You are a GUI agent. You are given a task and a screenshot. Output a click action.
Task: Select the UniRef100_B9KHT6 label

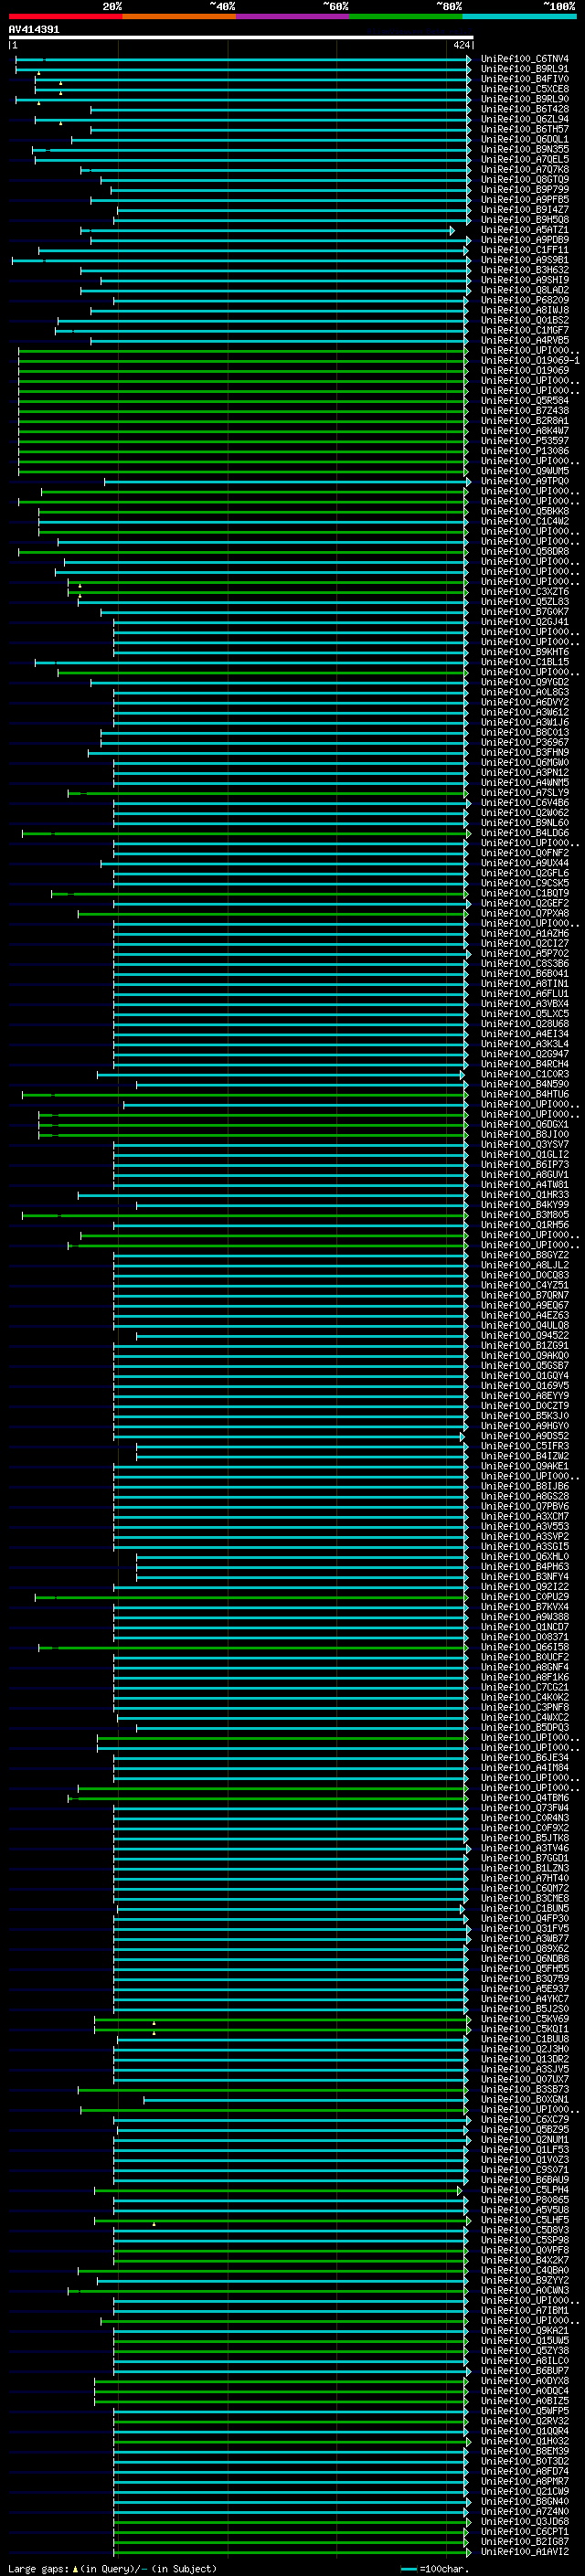click(x=525, y=652)
